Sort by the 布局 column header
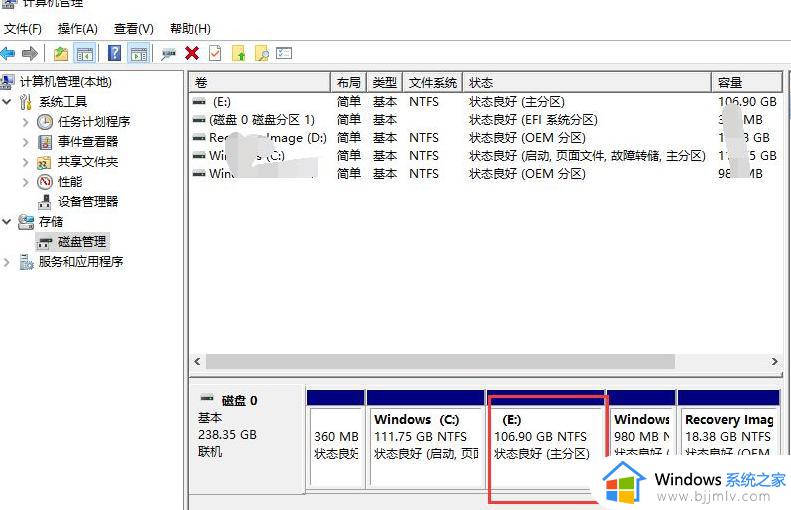Screen dimensions: 791x510 coord(349,82)
